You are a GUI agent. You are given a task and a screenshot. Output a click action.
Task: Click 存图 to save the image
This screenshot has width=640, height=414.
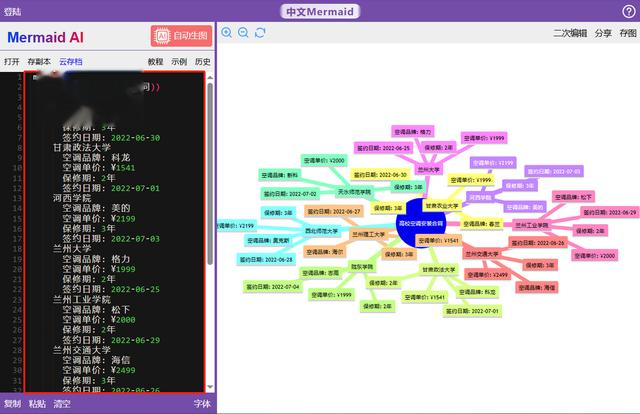tap(628, 33)
